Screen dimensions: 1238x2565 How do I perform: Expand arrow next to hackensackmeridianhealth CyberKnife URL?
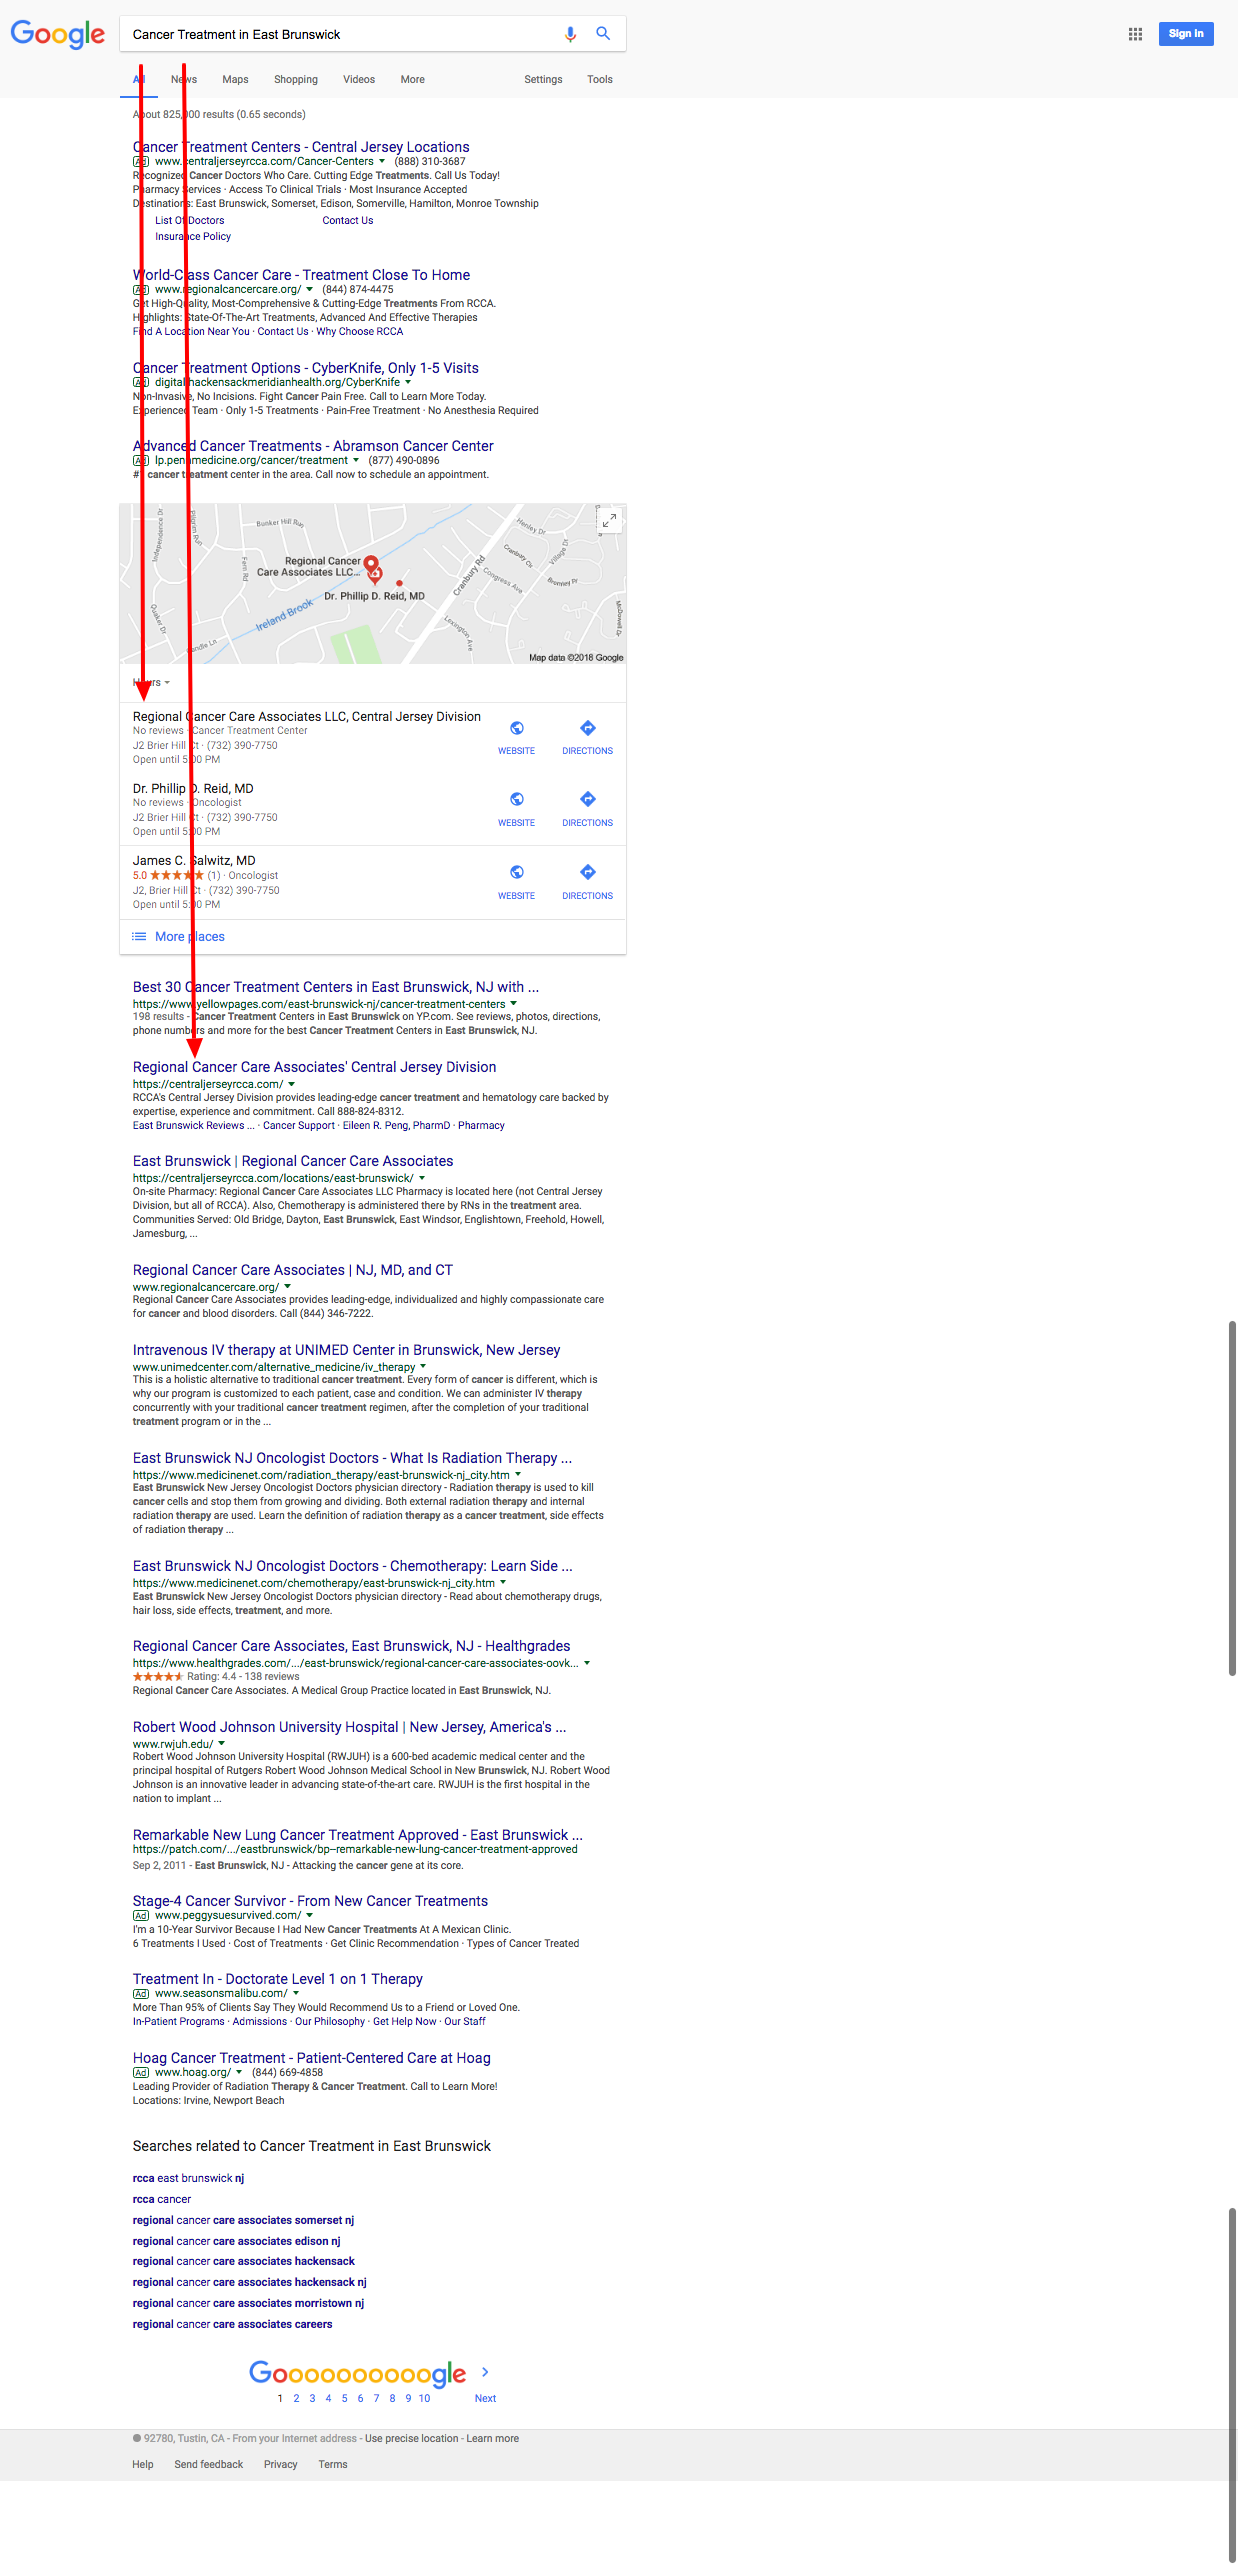tap(408, 382)
